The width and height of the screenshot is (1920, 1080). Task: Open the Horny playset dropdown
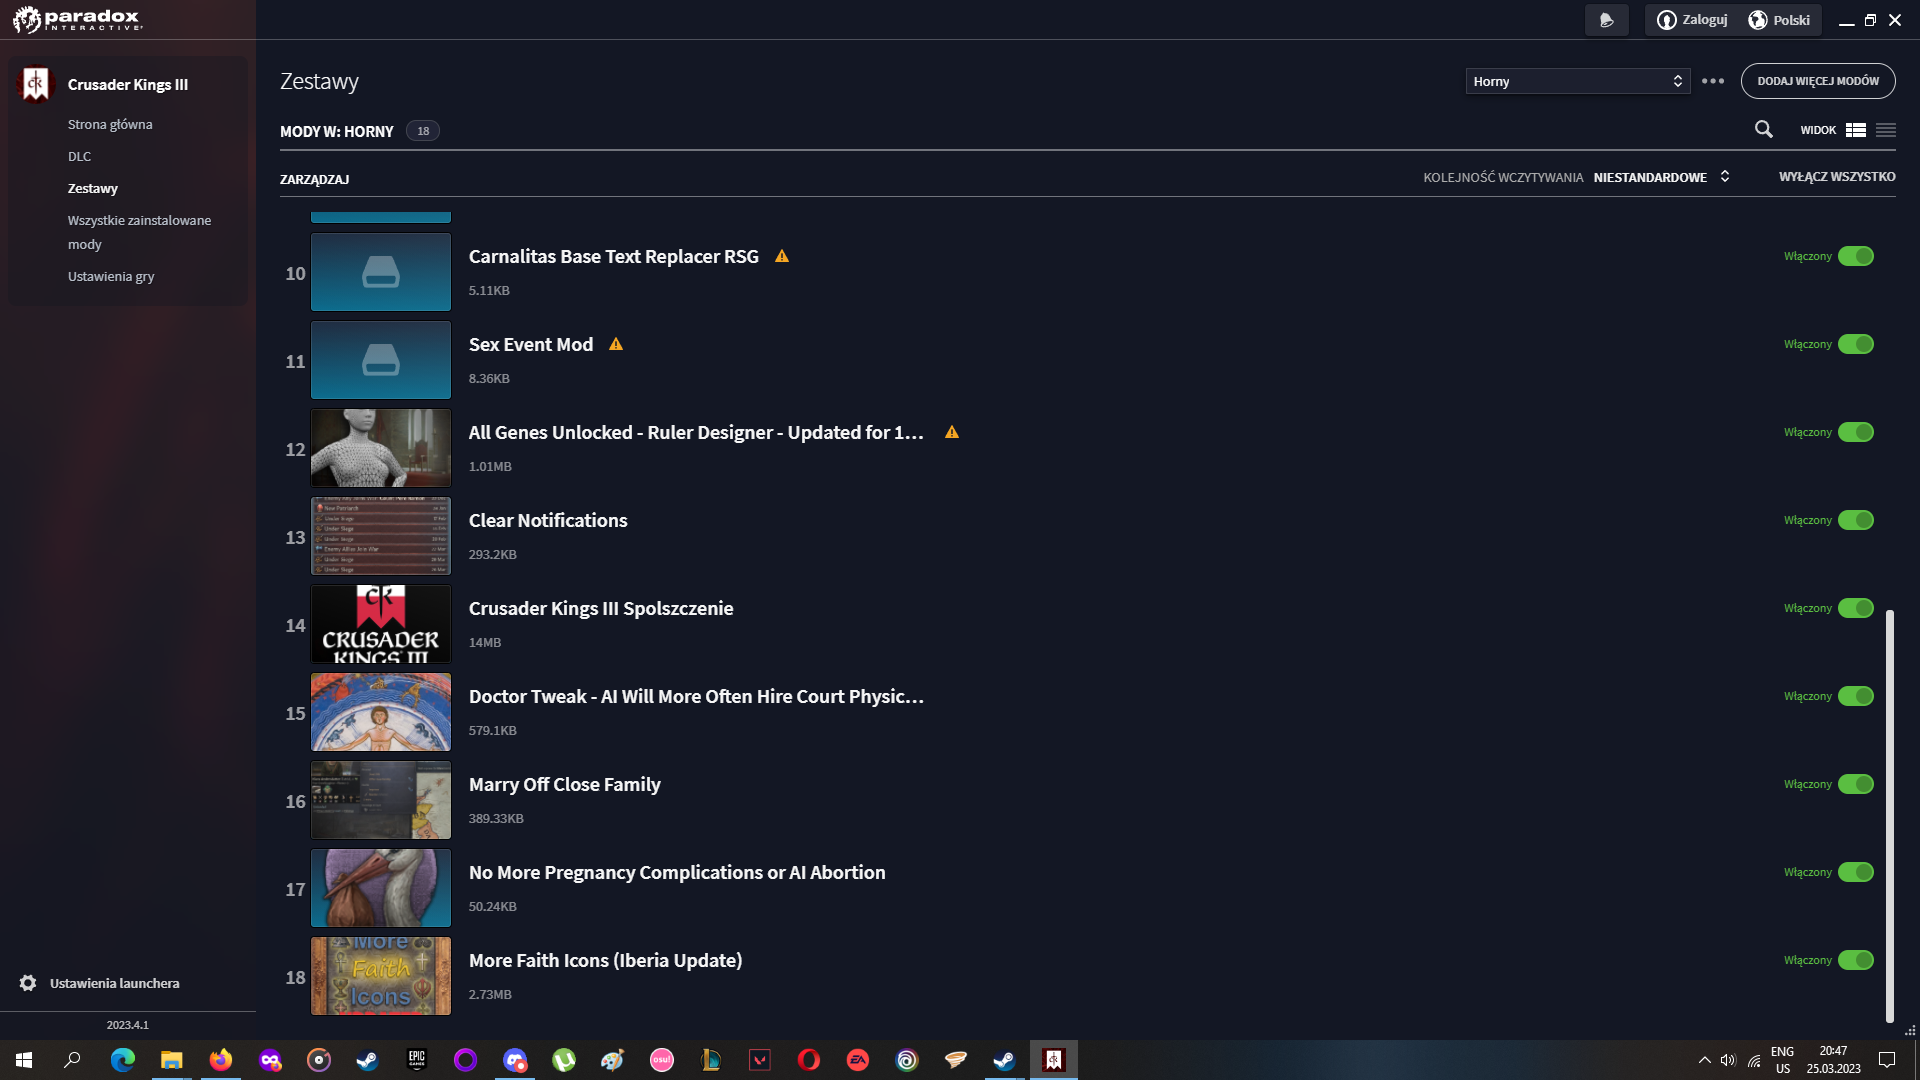click(x=1578, y=81)
